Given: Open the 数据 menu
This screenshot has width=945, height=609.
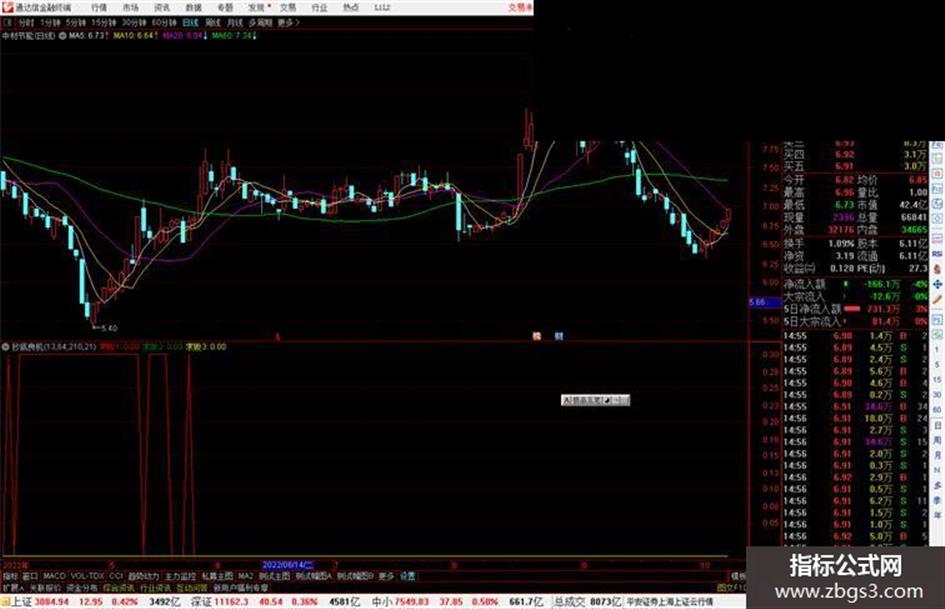Looking at the screenshot, I should pos(193,8).
